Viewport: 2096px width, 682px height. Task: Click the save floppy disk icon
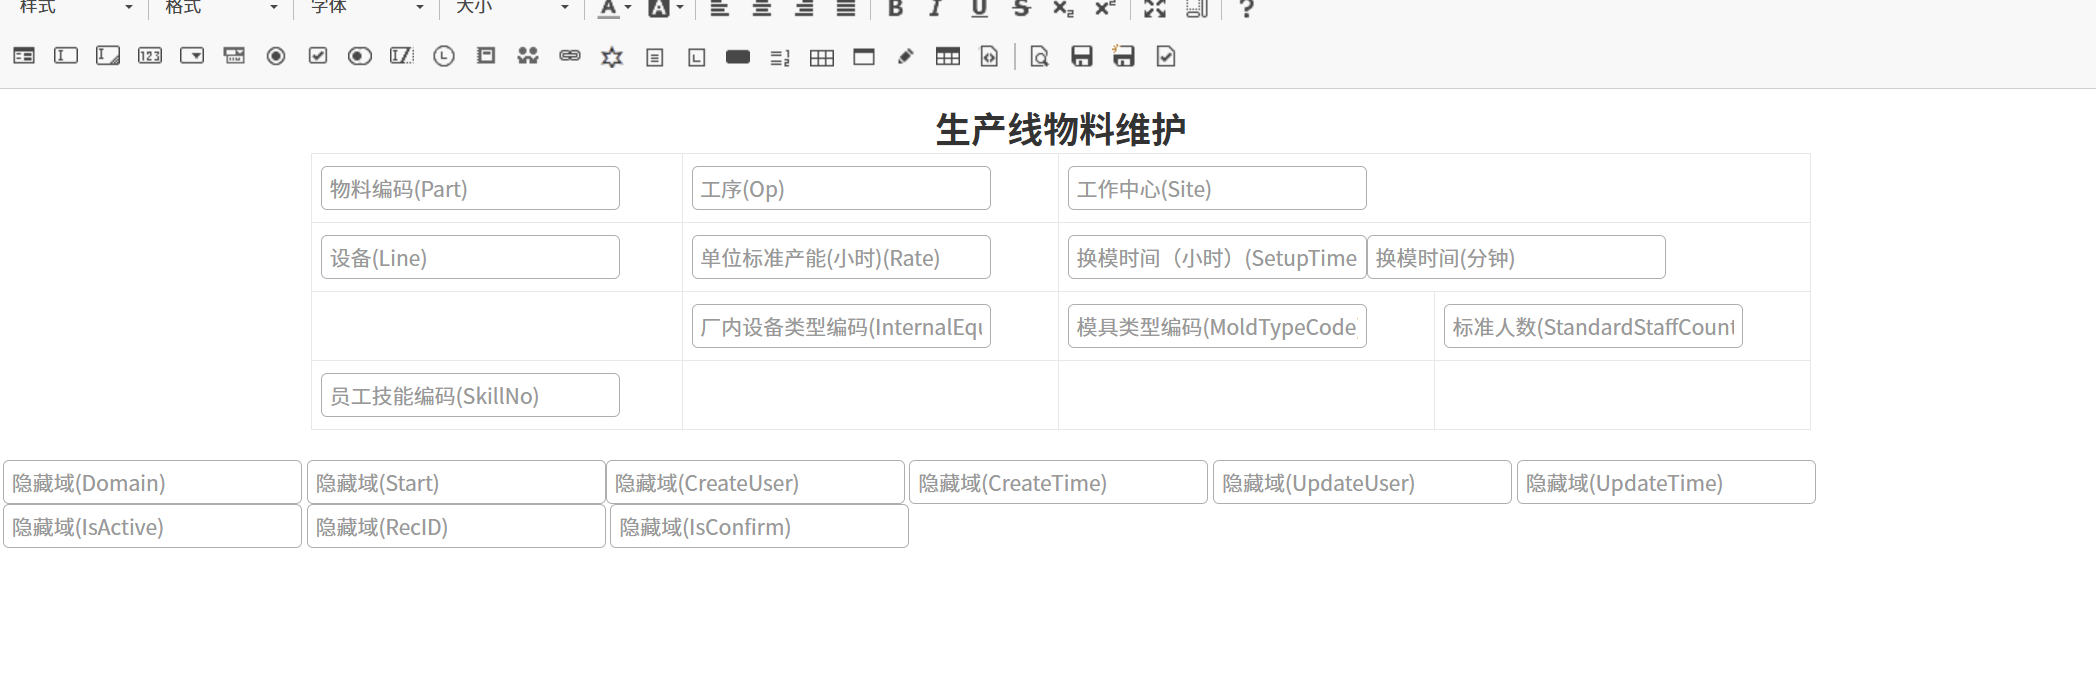click(x=1081, y=57)
